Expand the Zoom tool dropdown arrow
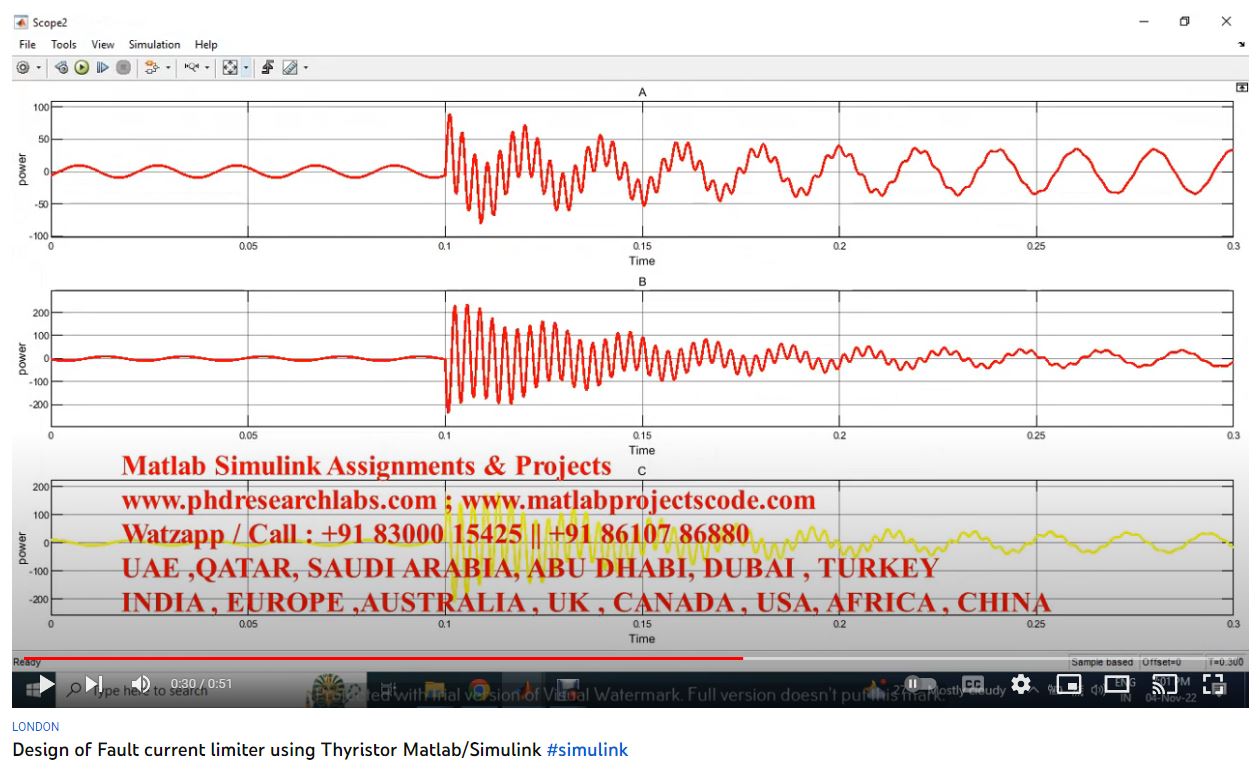 tap(207, 67)
